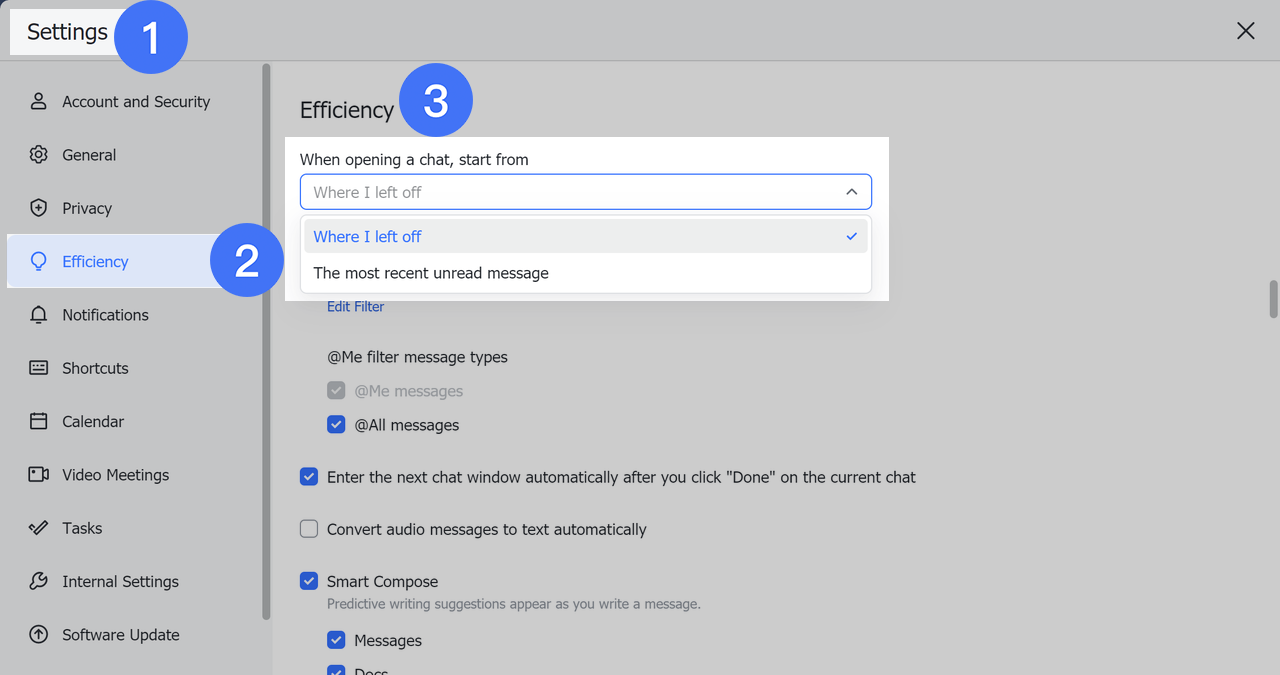Disable the Smart Compose checkbox

(x=309, y=581)
